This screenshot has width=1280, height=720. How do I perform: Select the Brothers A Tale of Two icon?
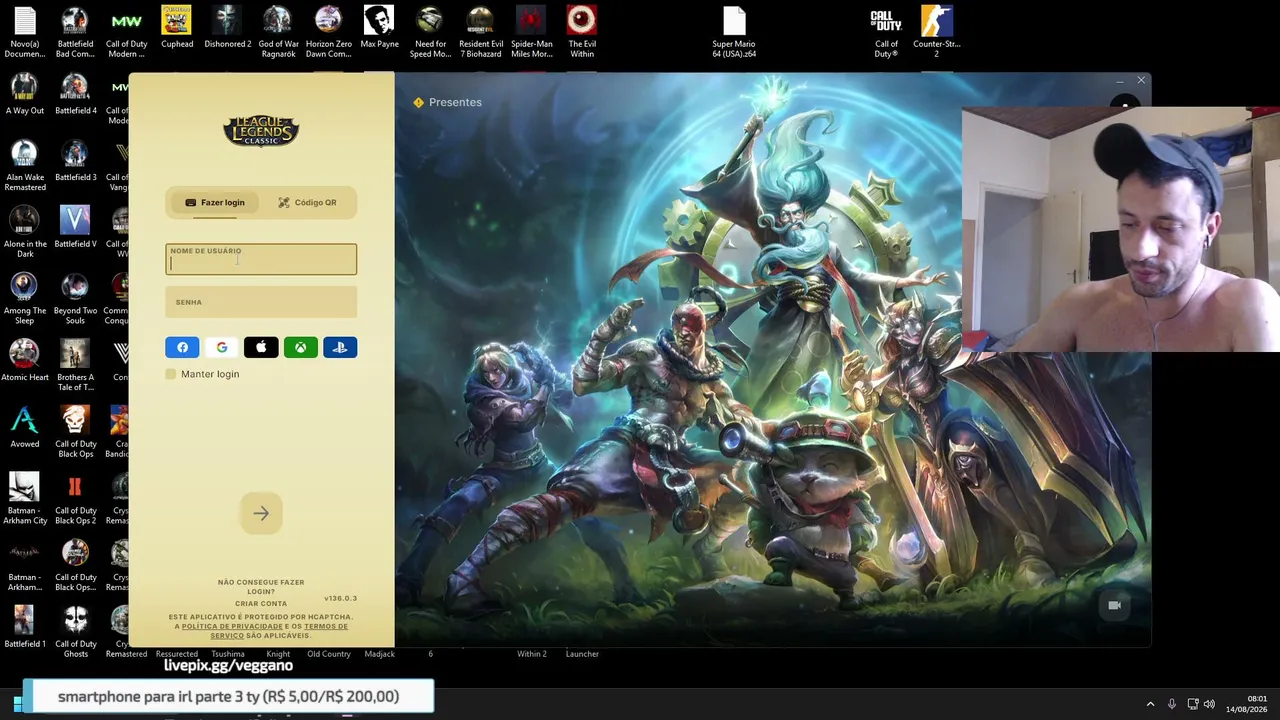(75, 366)
